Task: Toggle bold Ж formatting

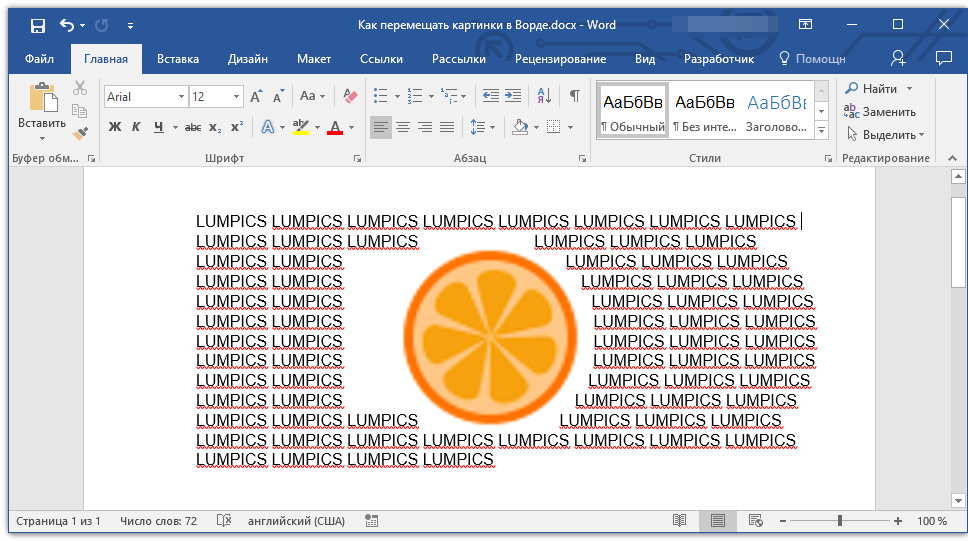Action: point(115,127)
